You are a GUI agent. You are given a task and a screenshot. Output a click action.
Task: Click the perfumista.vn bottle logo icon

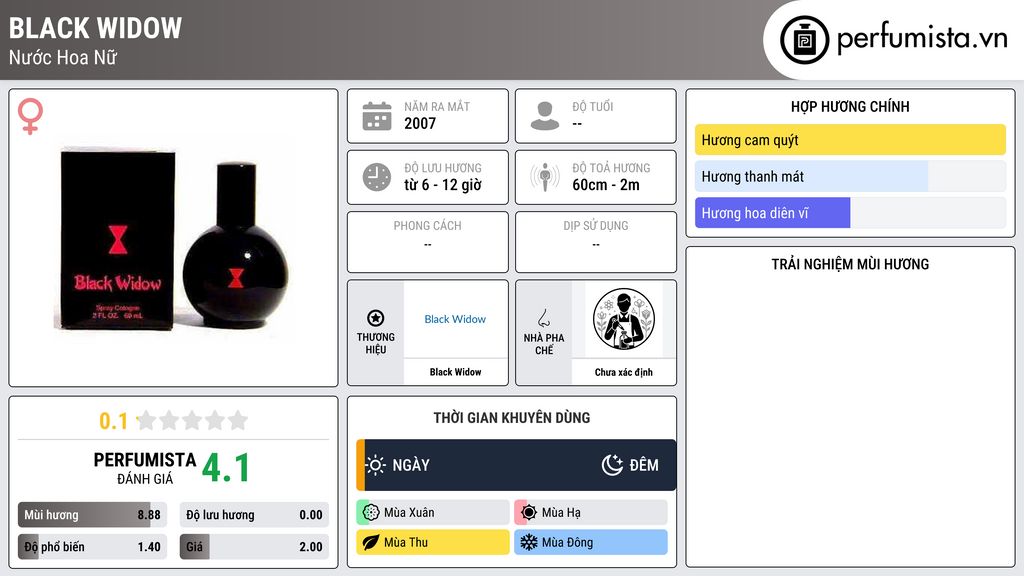click(x=804, y=40)
